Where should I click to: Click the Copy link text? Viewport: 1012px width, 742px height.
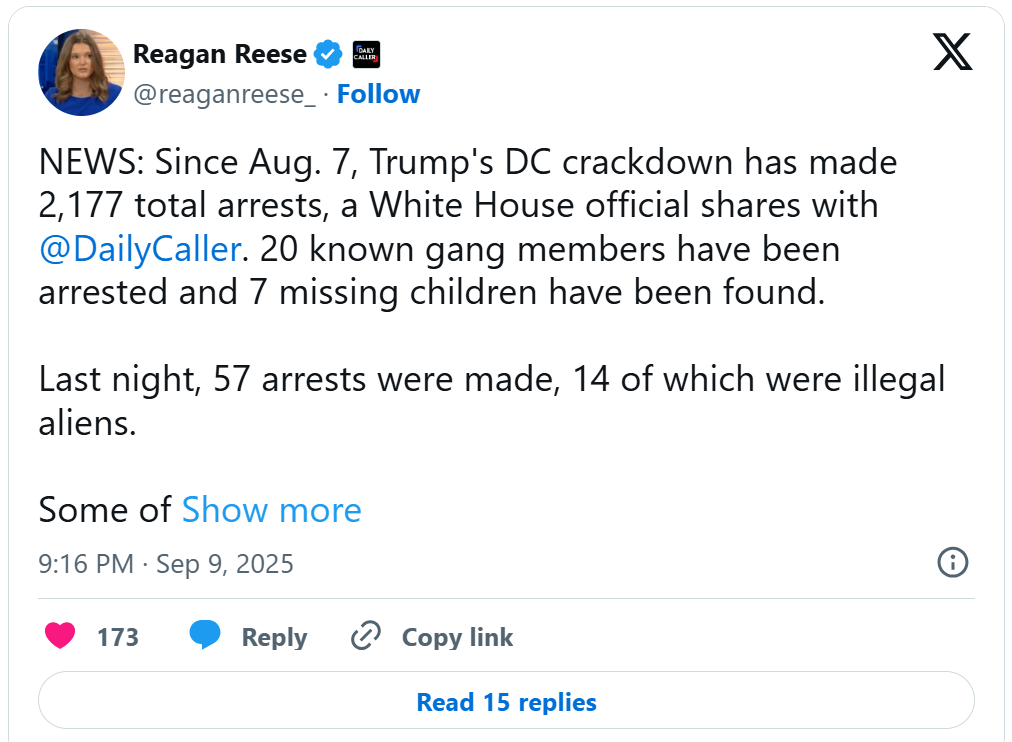pyautogui.click(x=457, y=637)
